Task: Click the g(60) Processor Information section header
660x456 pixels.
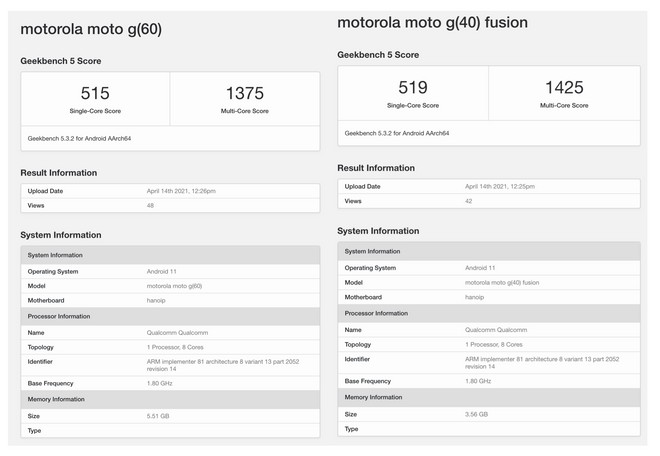Action: pos(170,316)
